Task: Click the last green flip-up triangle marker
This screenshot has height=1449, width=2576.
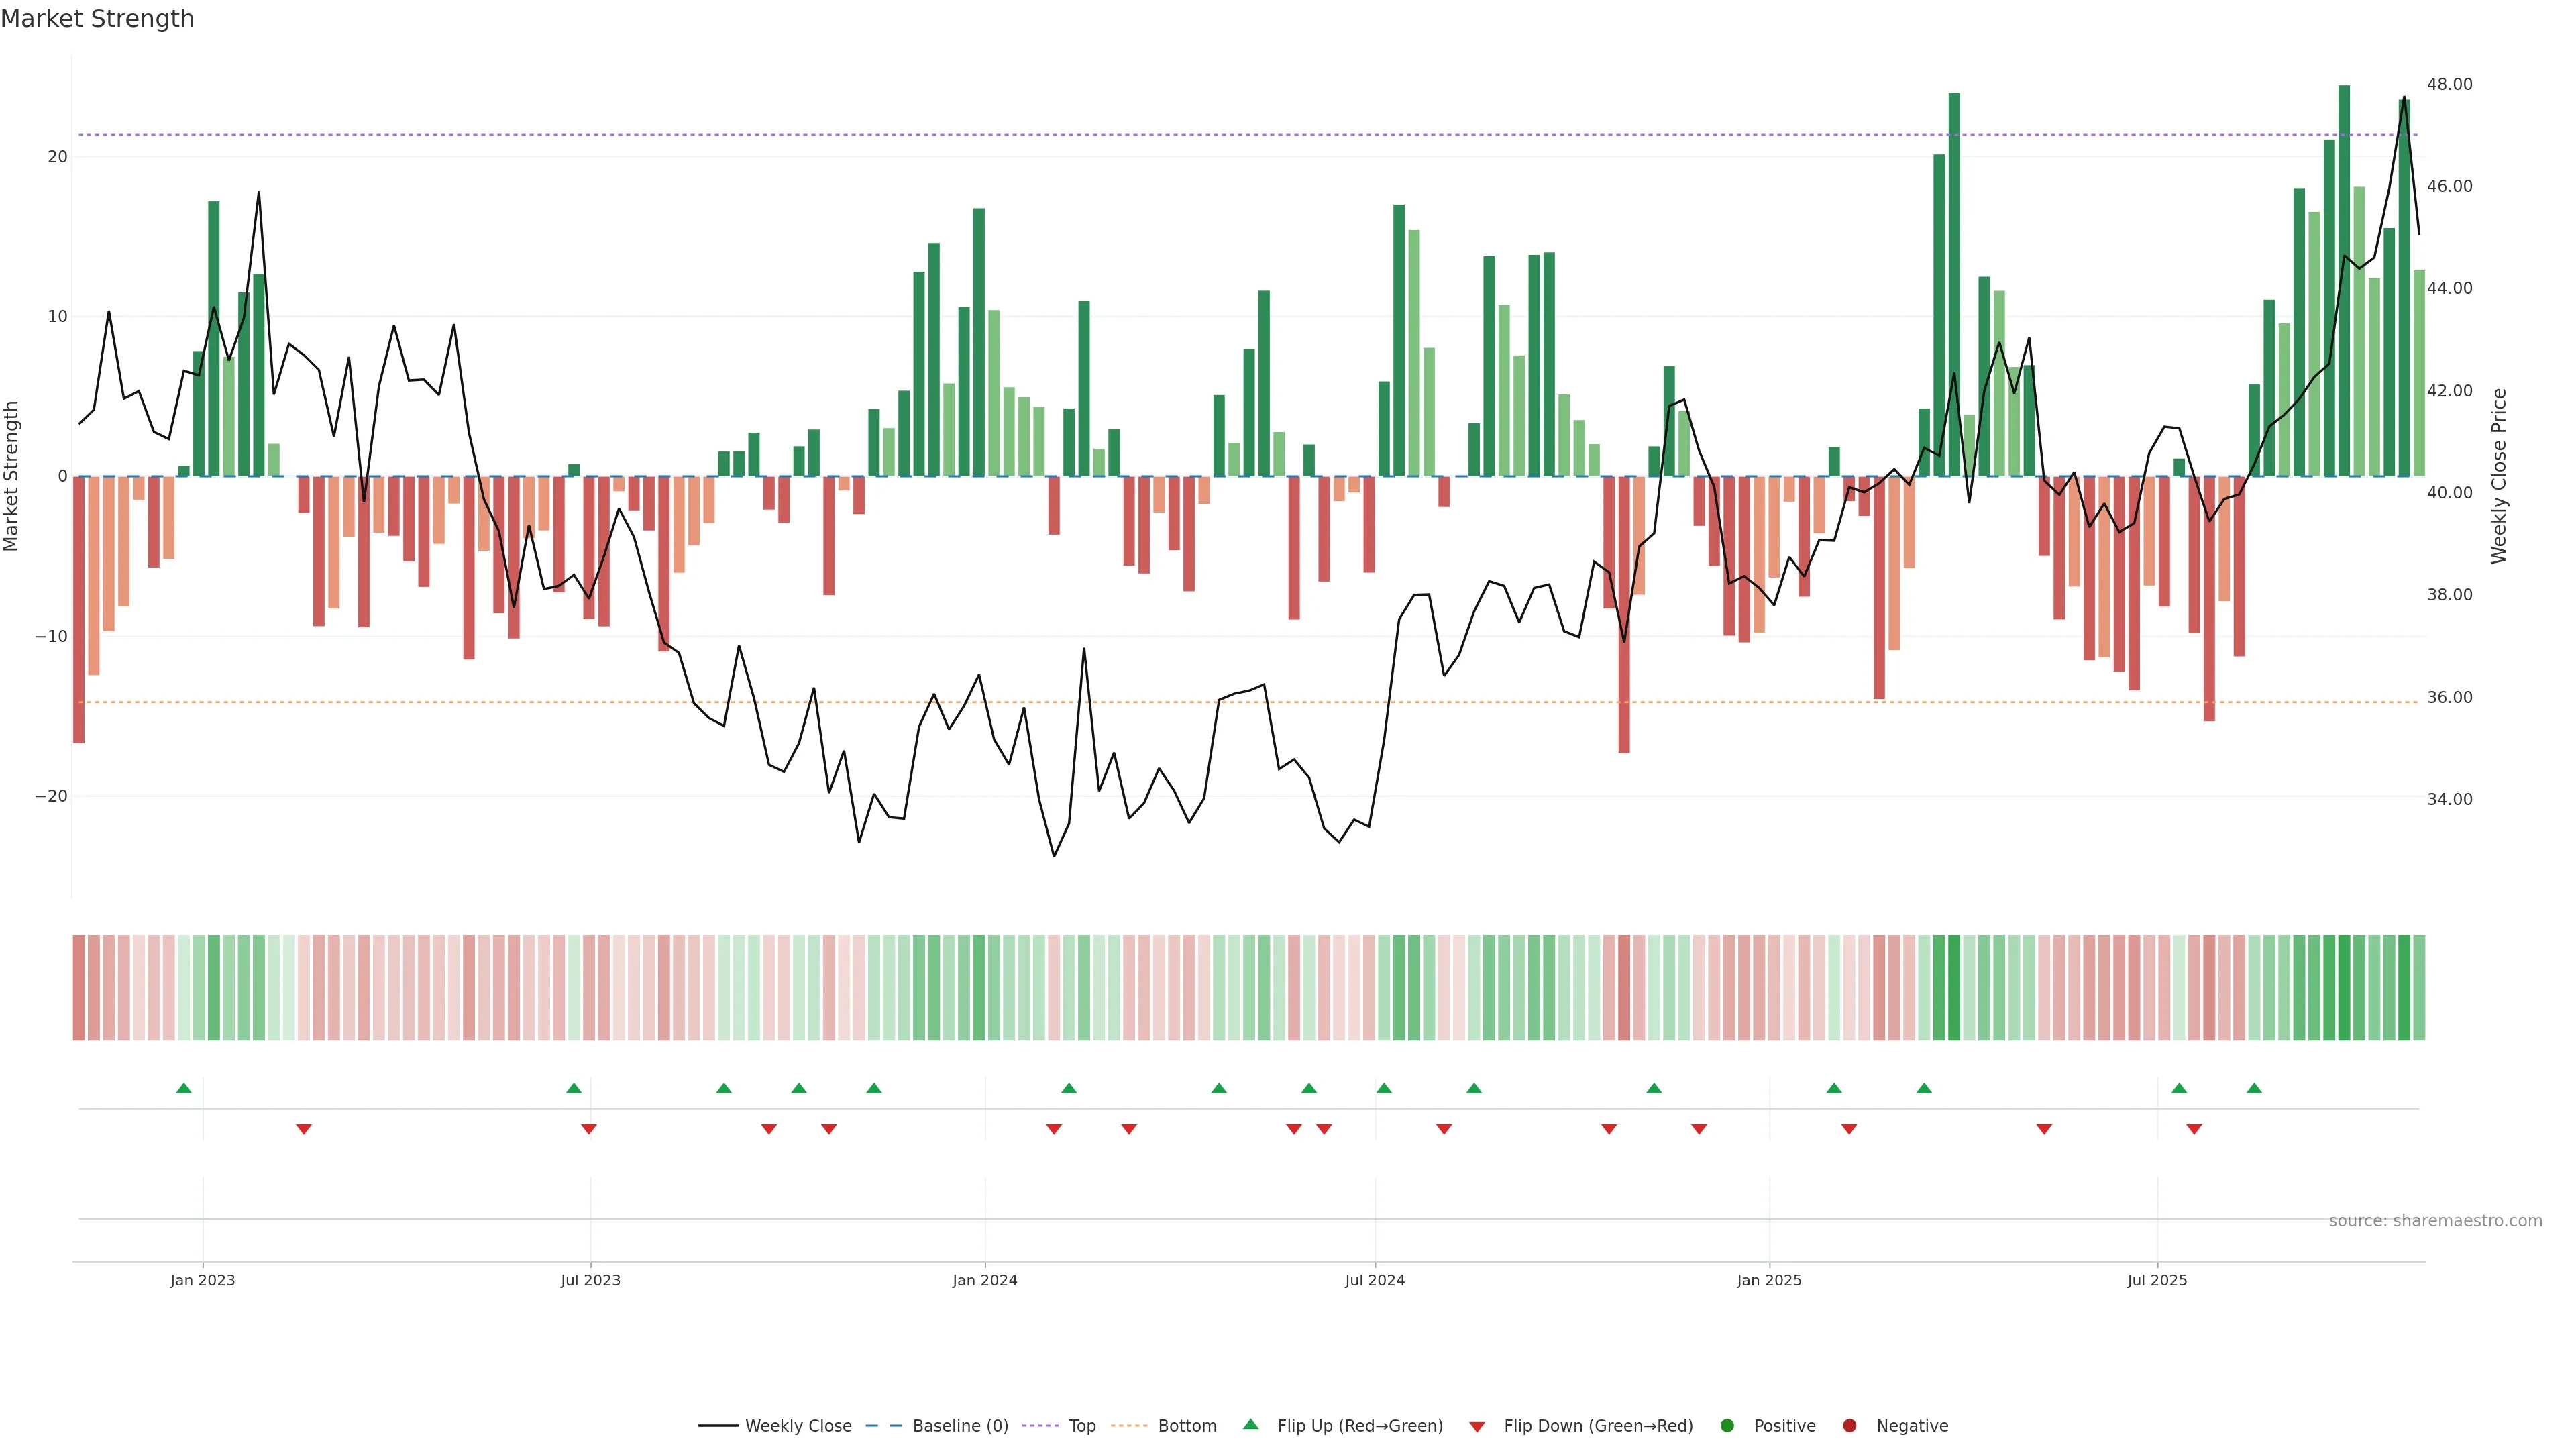Action: (x=2254, y=1088)
